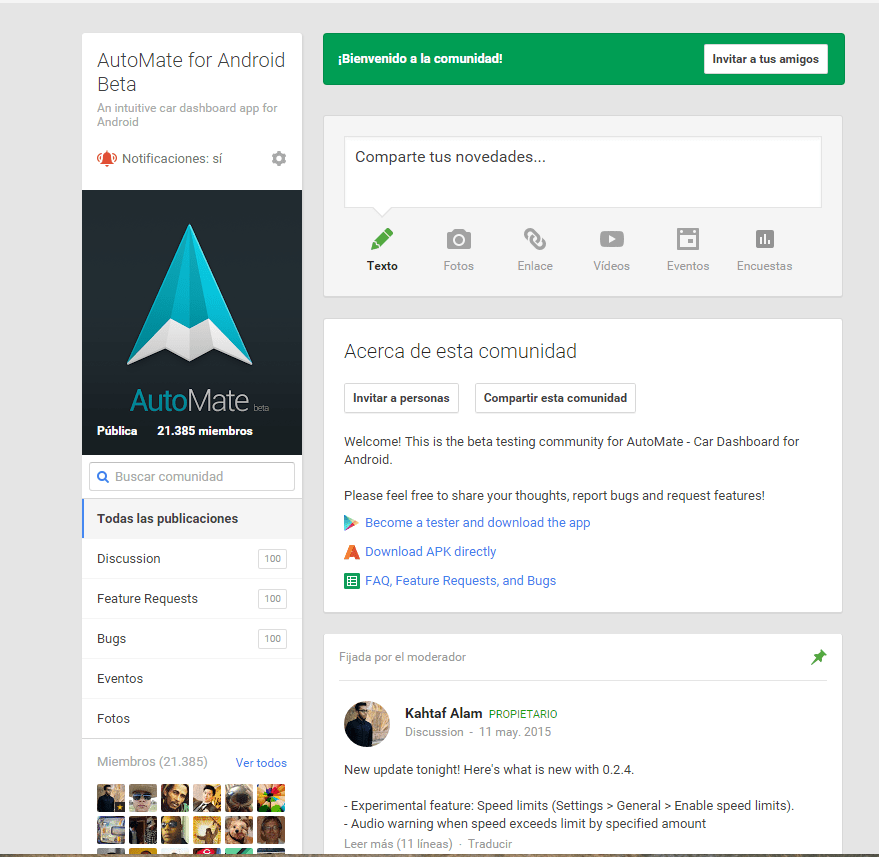Open Kahtaf Alam's profile photo
879x857 pixels.
[x=367, y=724]
